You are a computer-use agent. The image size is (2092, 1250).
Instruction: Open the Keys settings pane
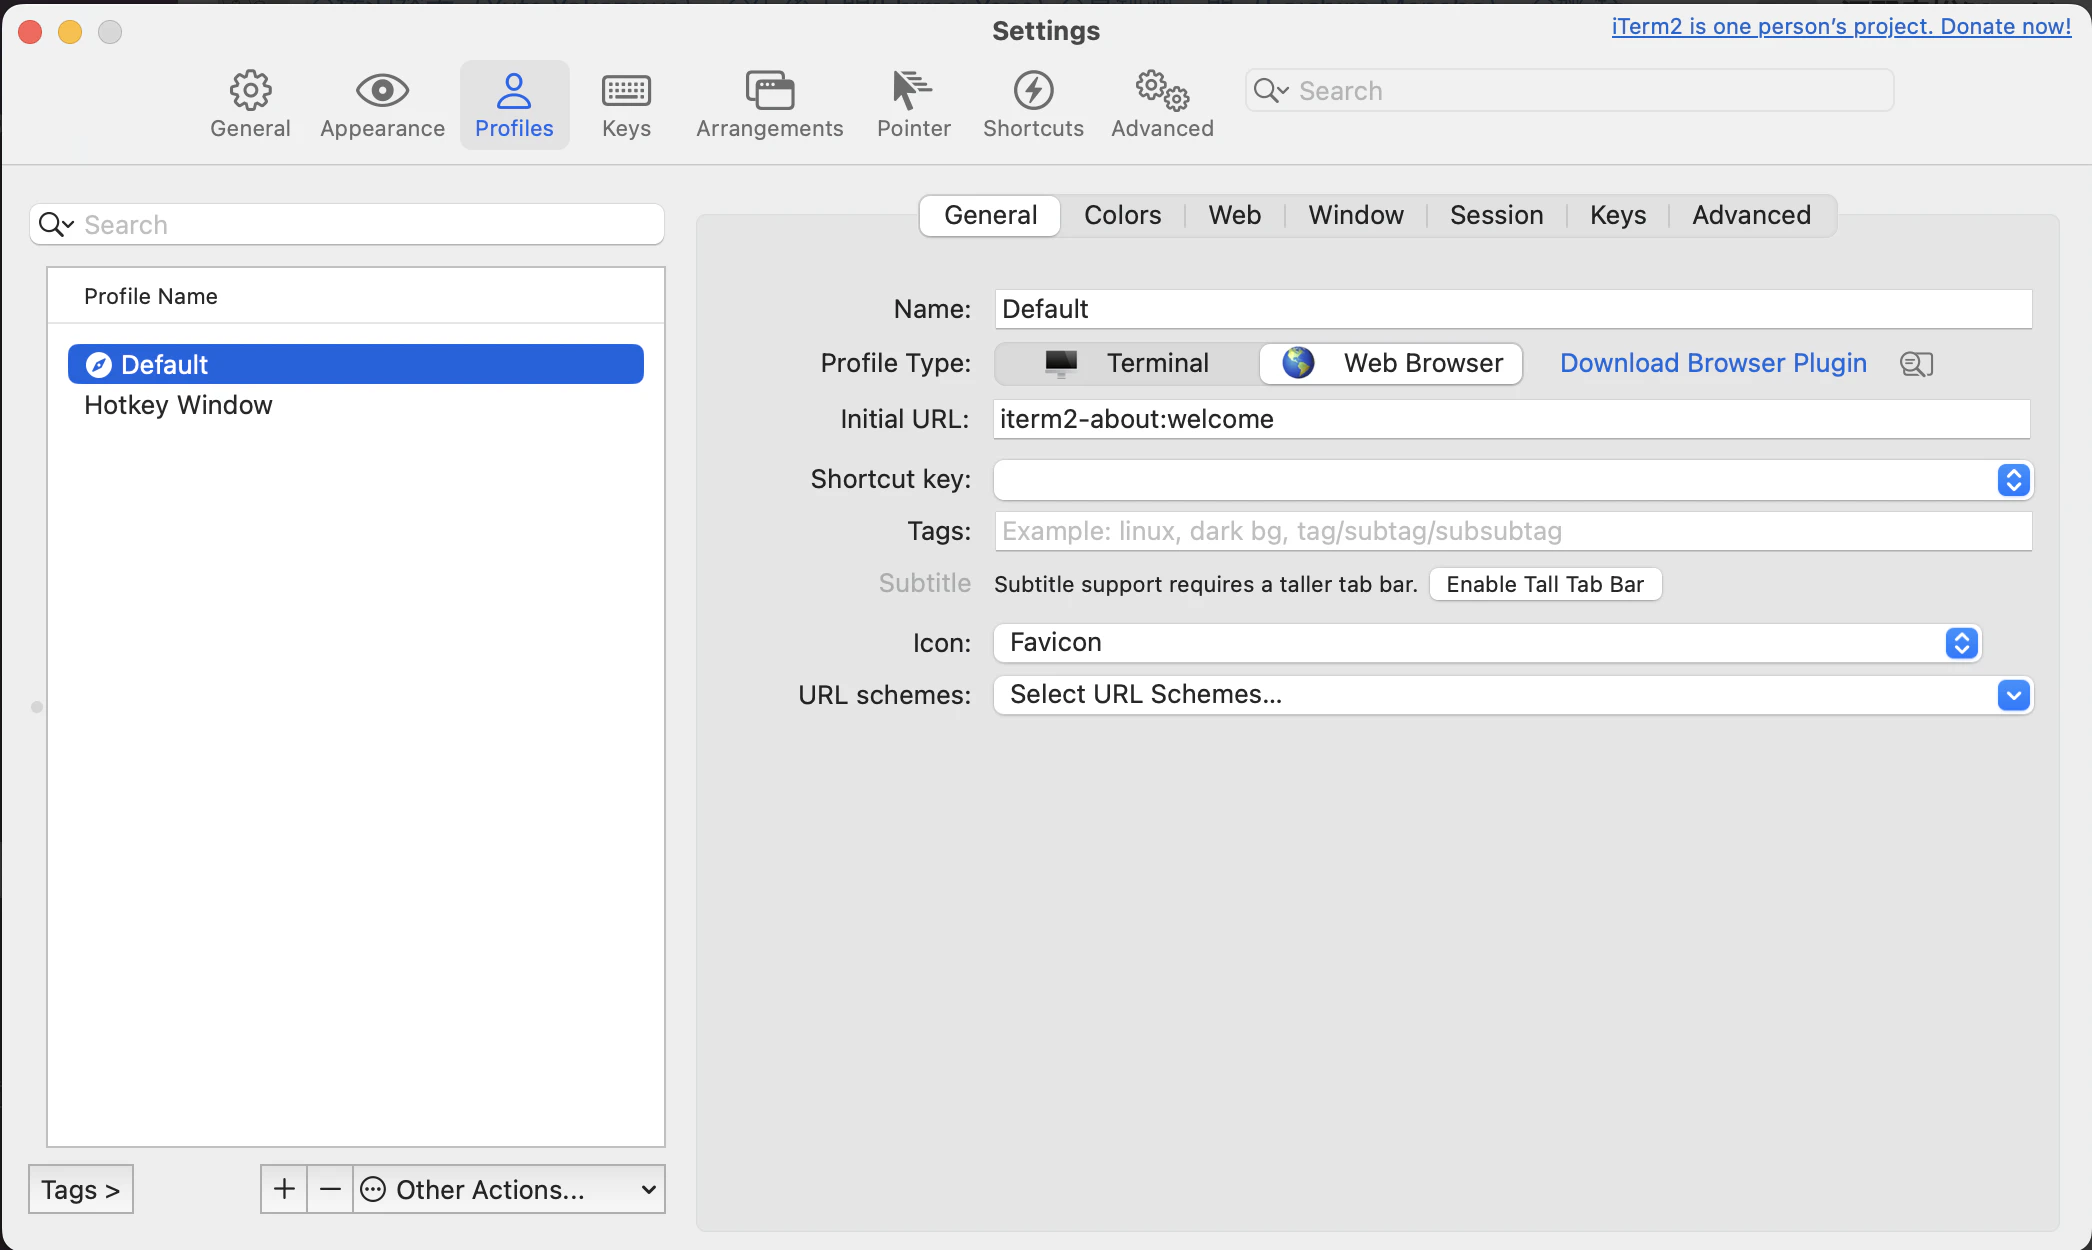[x=626, y=105]
